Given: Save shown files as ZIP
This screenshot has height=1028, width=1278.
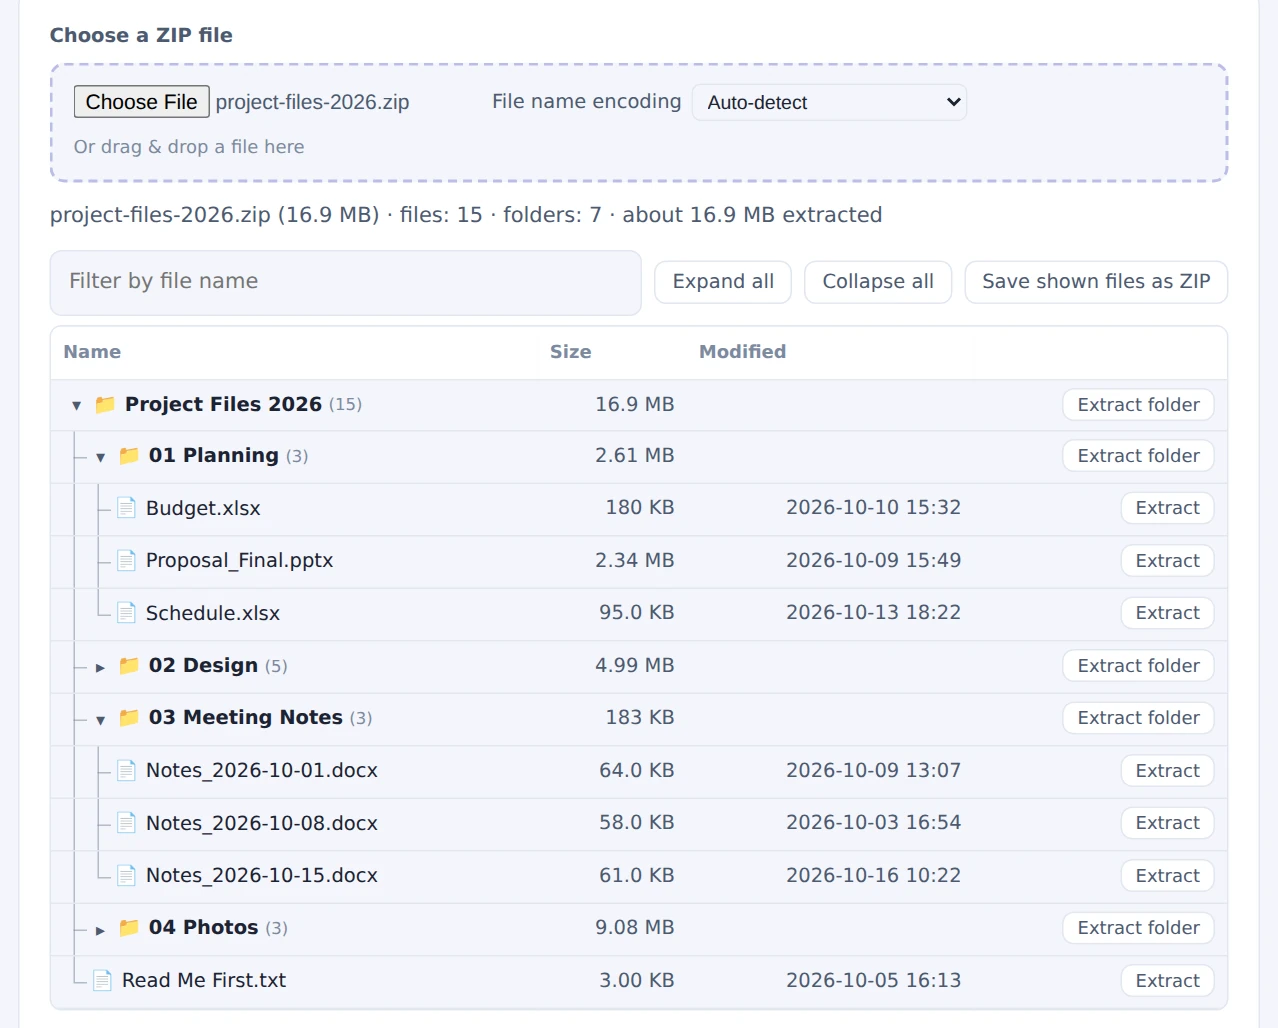Looking at the screenshot, I should pos(1096,282).
